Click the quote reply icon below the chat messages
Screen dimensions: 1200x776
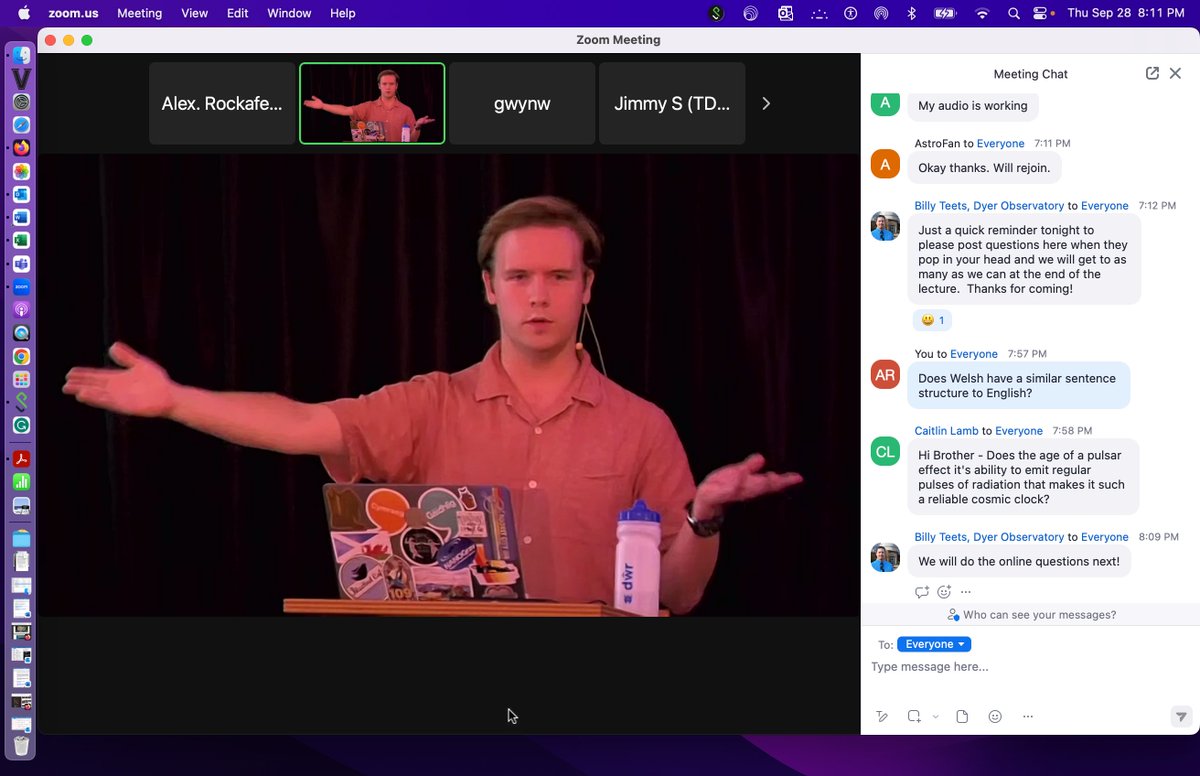pos(921,591)
